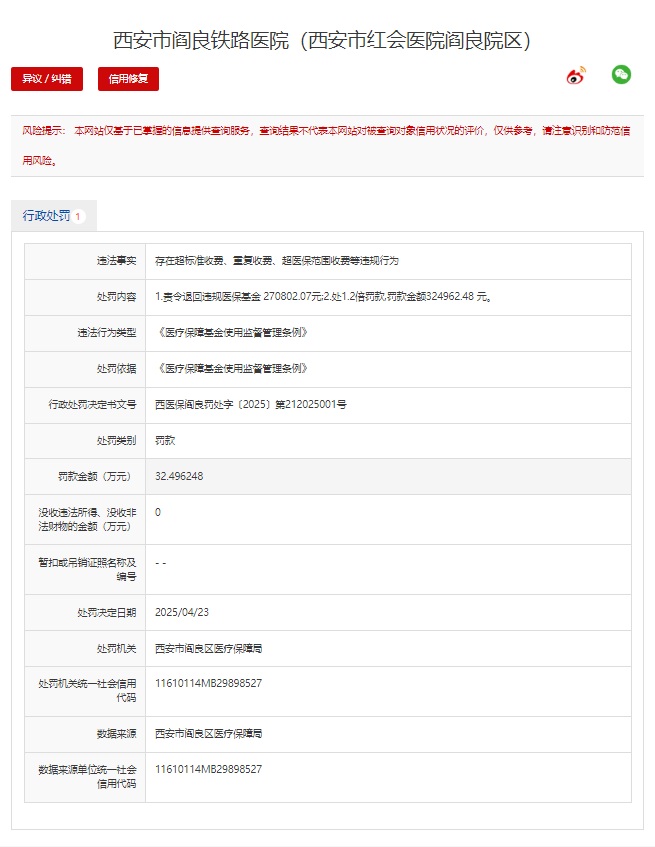This screenshot has width=655, height=847.
Task: Click the text 存在超标准收费、重复收费
Action: tap(213, 261)
